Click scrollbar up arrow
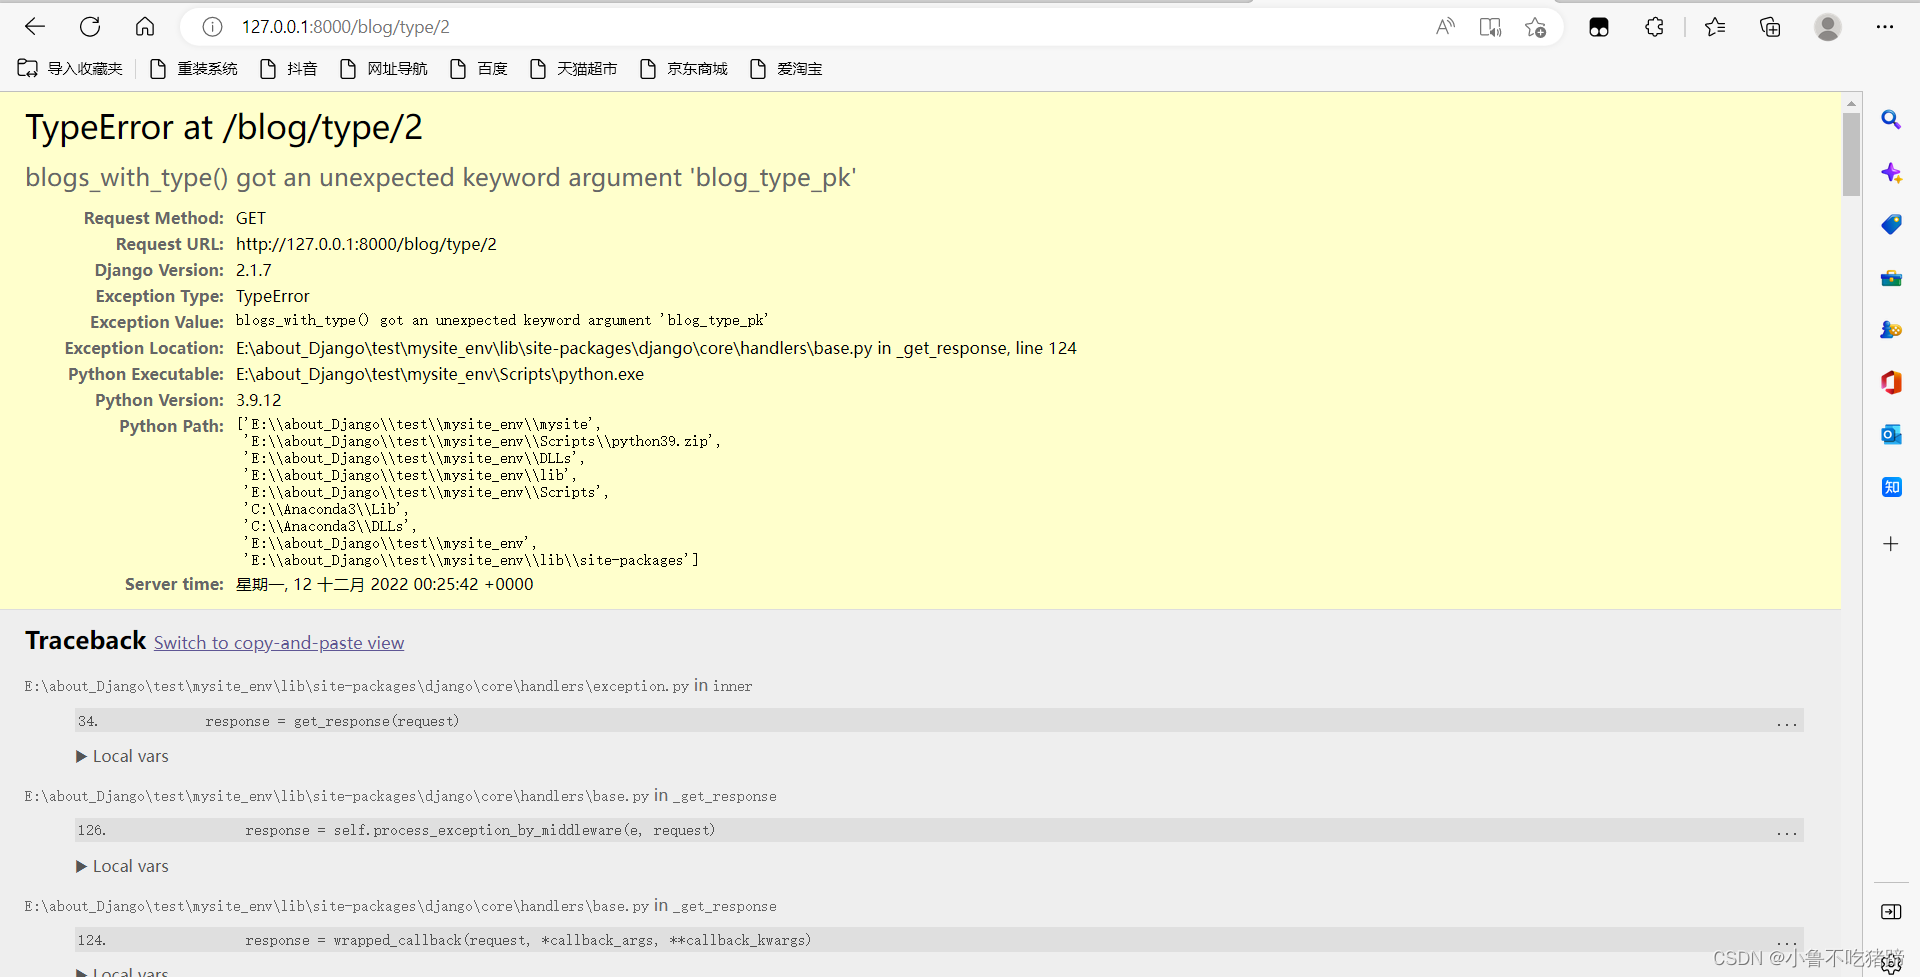1920x977 pixels. point(1852,102)
